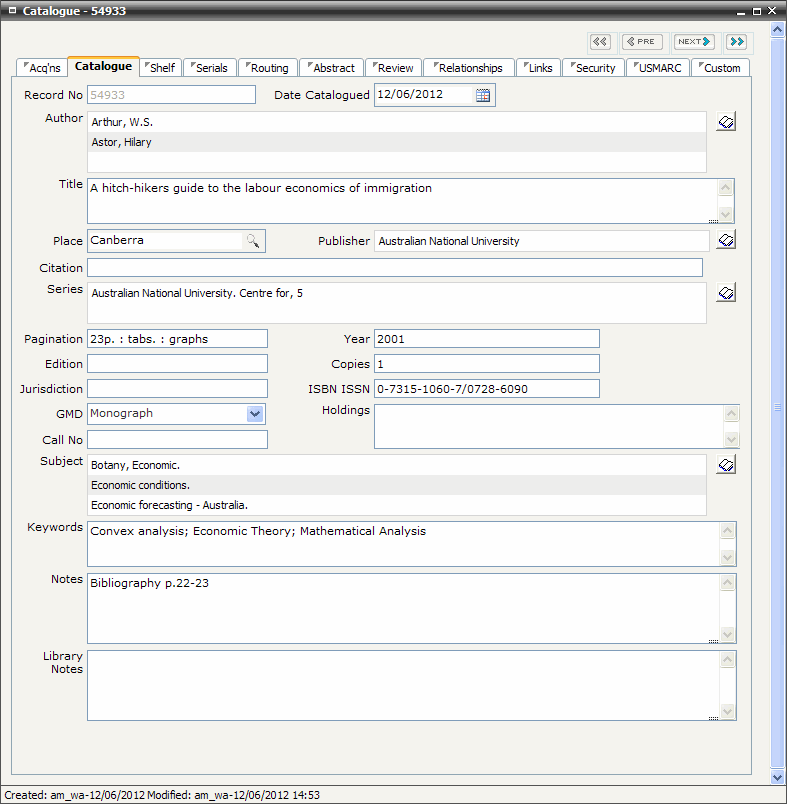Click the Place lookup magnifier icon
The image size is (787, 804).
[253, 241]
